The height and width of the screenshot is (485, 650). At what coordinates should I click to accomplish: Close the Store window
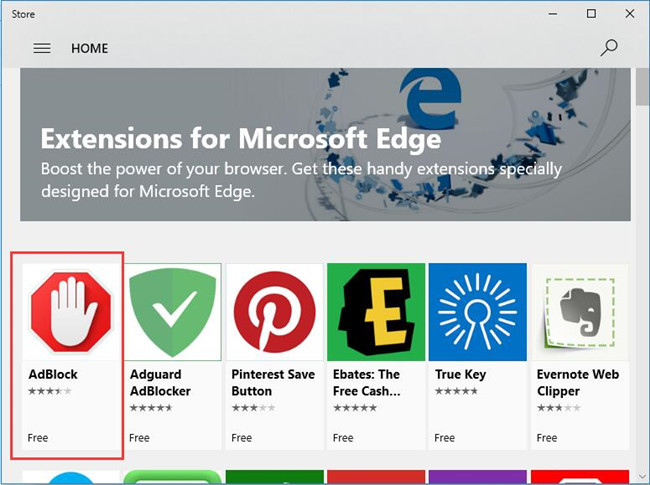(x=630, y=14)
